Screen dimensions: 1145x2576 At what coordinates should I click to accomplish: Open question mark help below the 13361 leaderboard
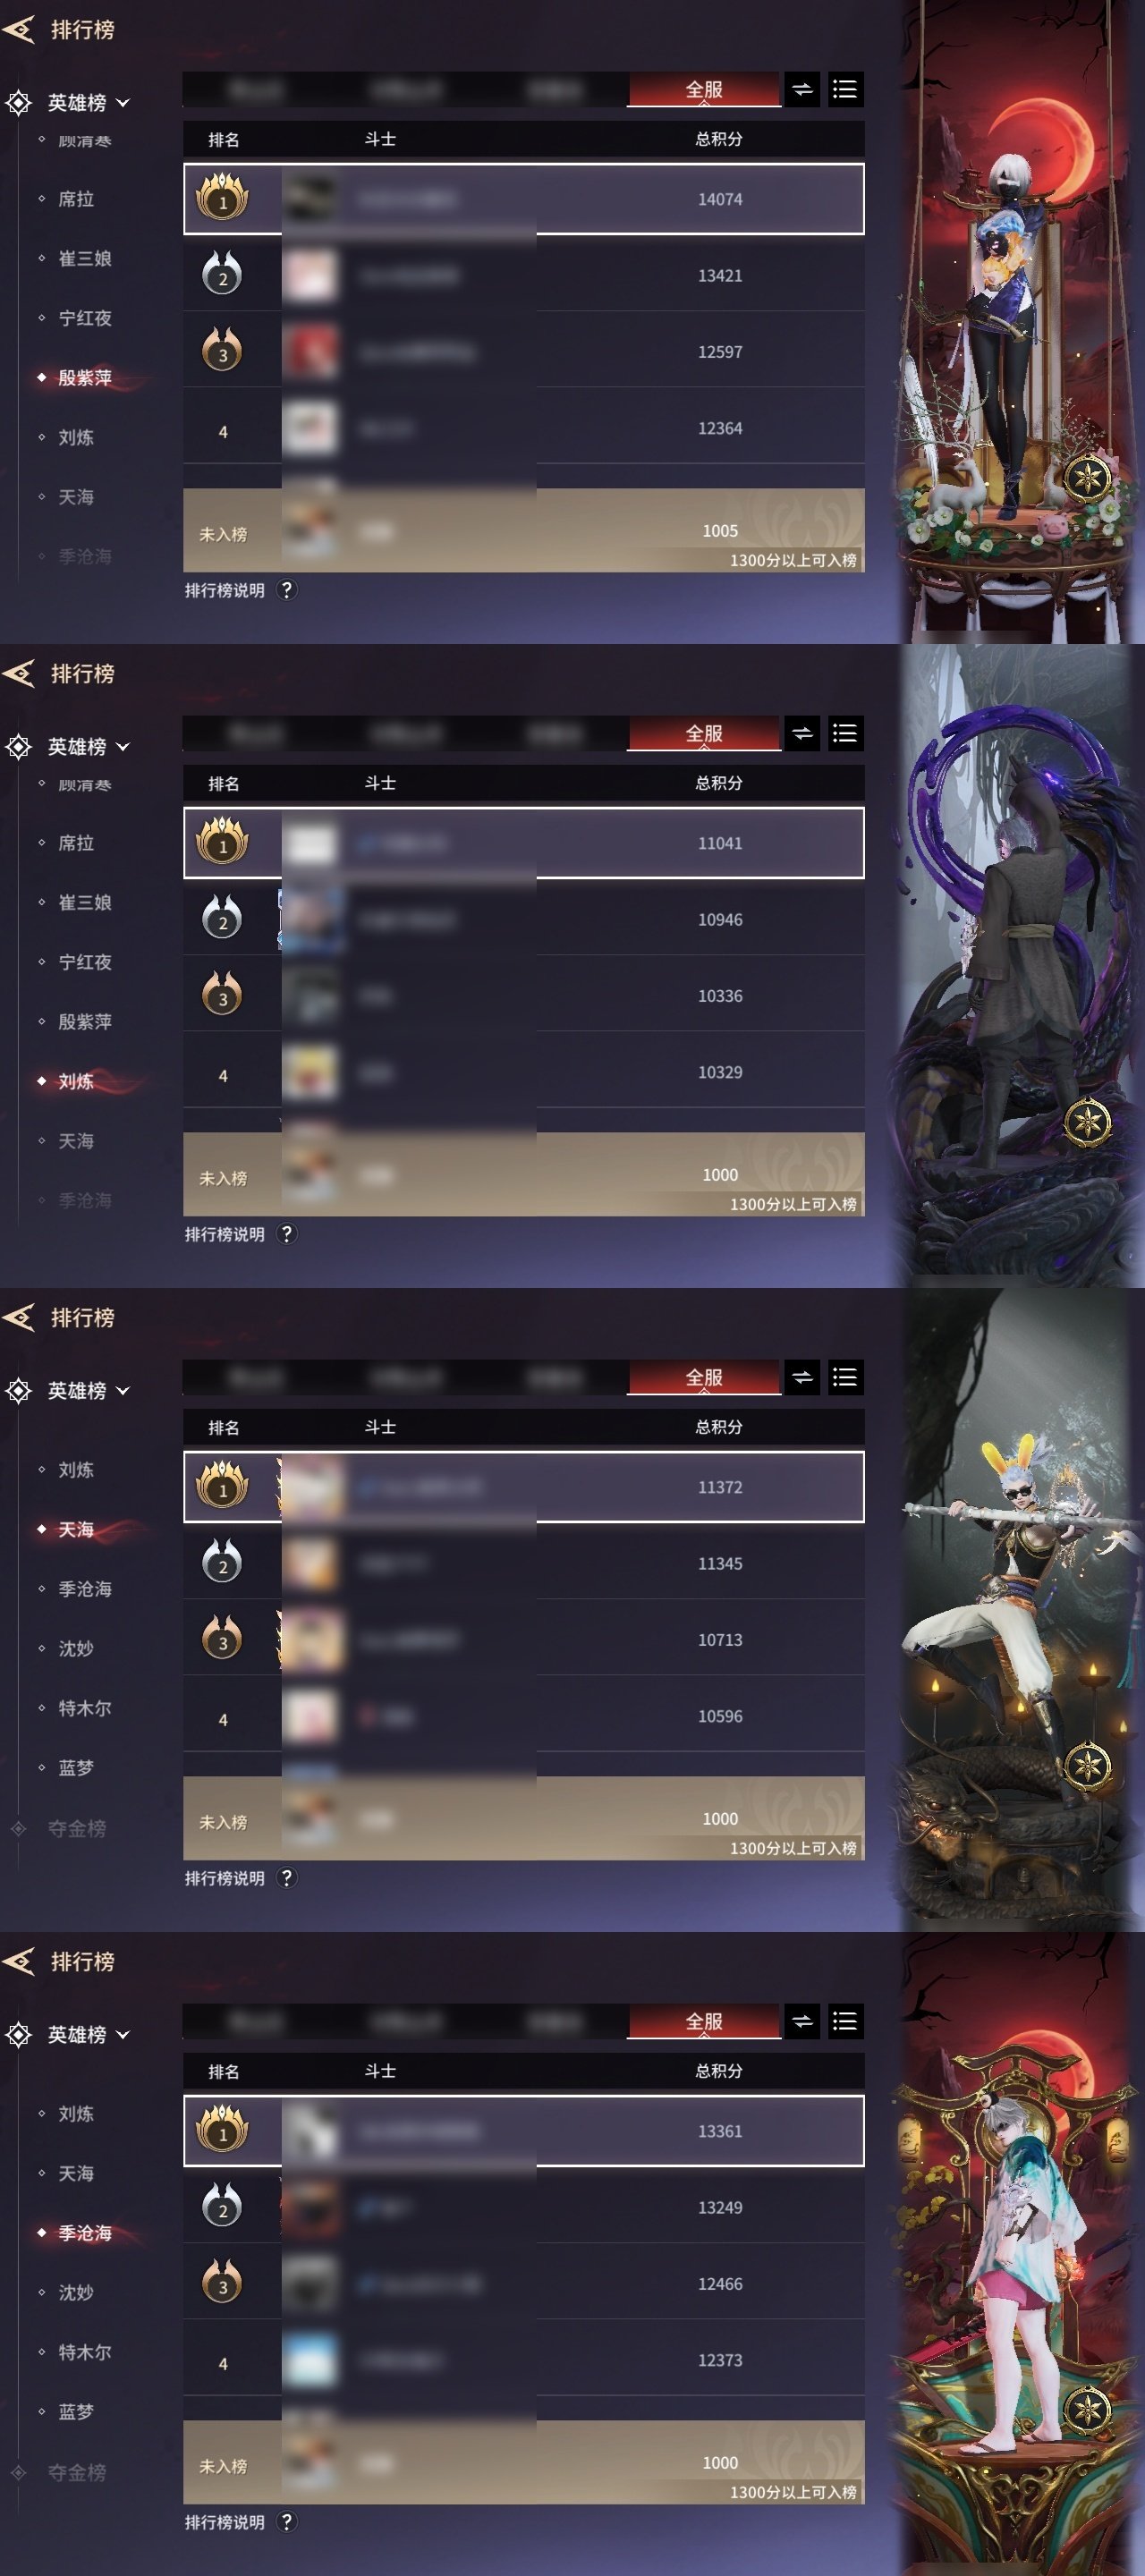[287, 2522]
